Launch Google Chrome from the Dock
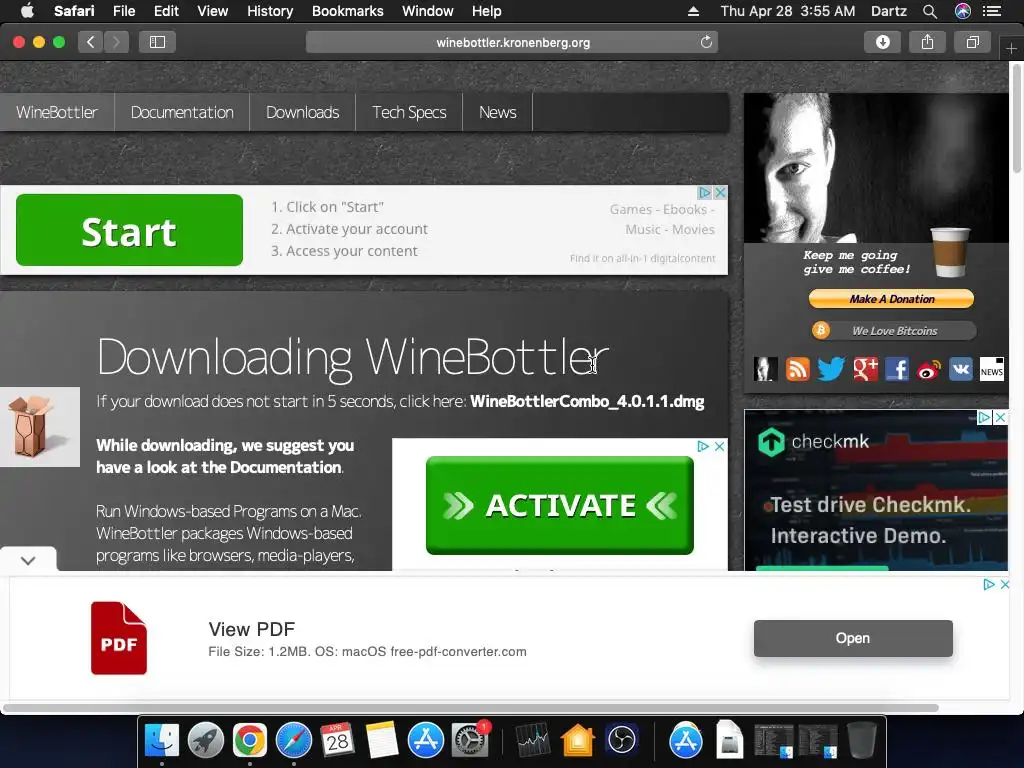 coord(249,741)
